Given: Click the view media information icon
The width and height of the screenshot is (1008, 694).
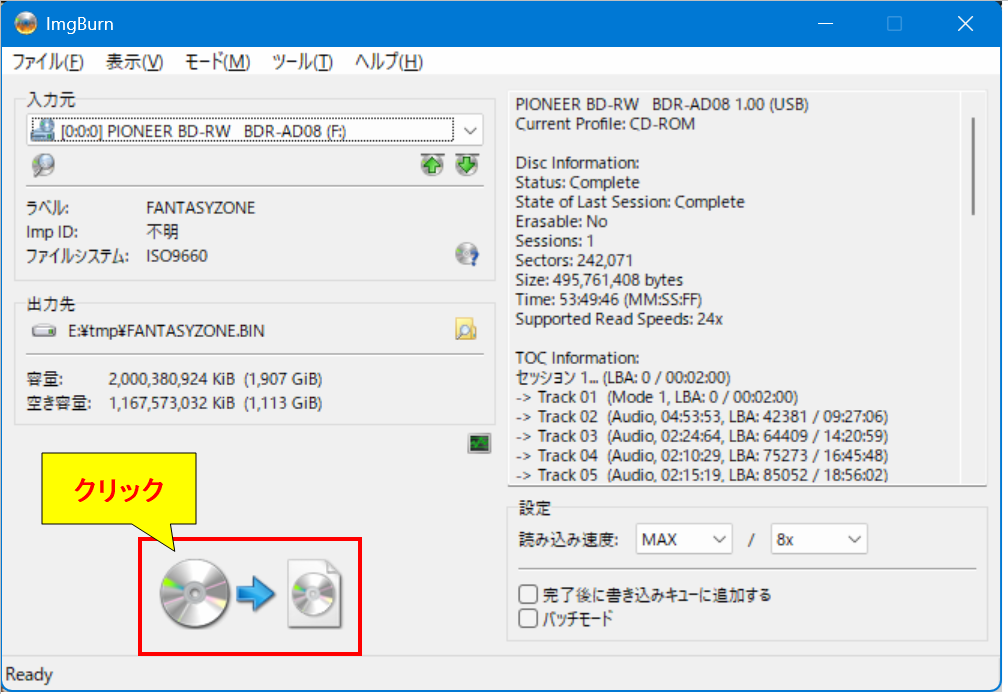Looking at the screenshot, I should tap(43, 165).
